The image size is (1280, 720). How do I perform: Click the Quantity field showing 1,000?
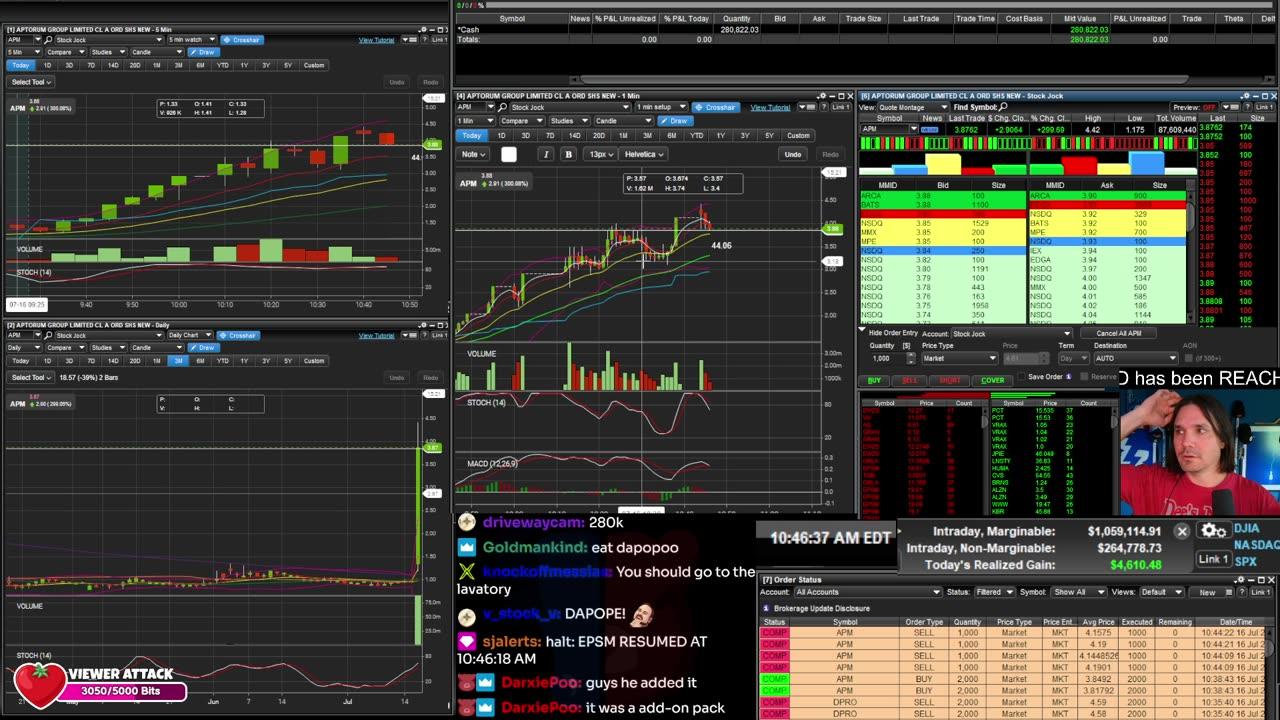pyautogui.click(x=882, y=358)
